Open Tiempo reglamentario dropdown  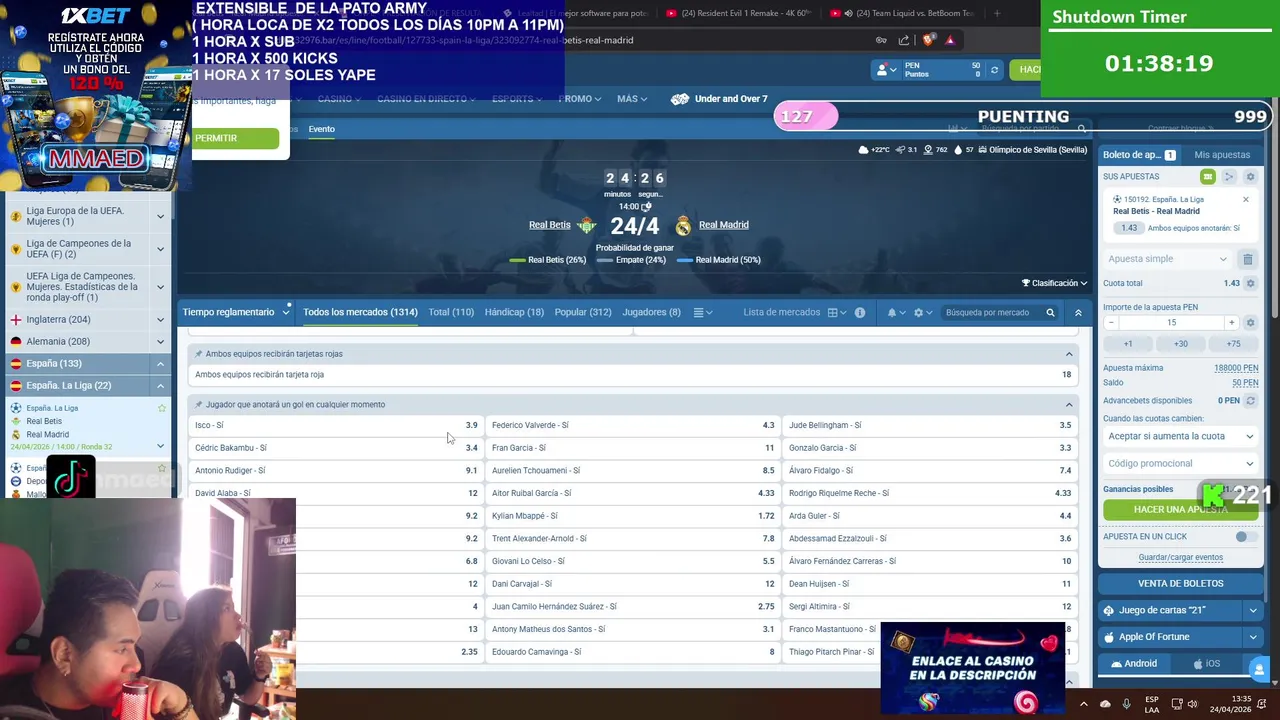click(236, 312)
